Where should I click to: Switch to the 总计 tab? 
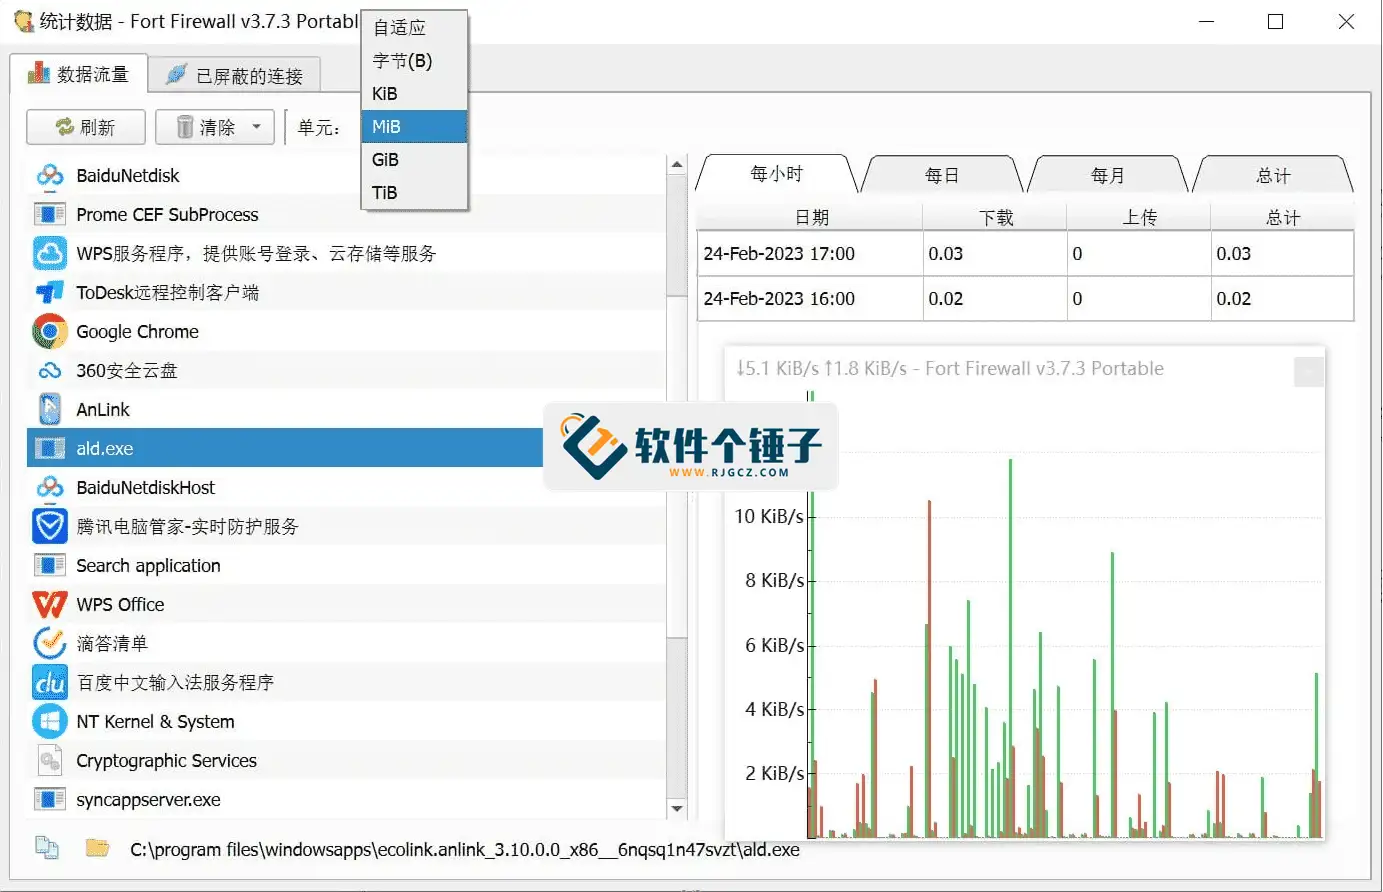click(1273, 175)
